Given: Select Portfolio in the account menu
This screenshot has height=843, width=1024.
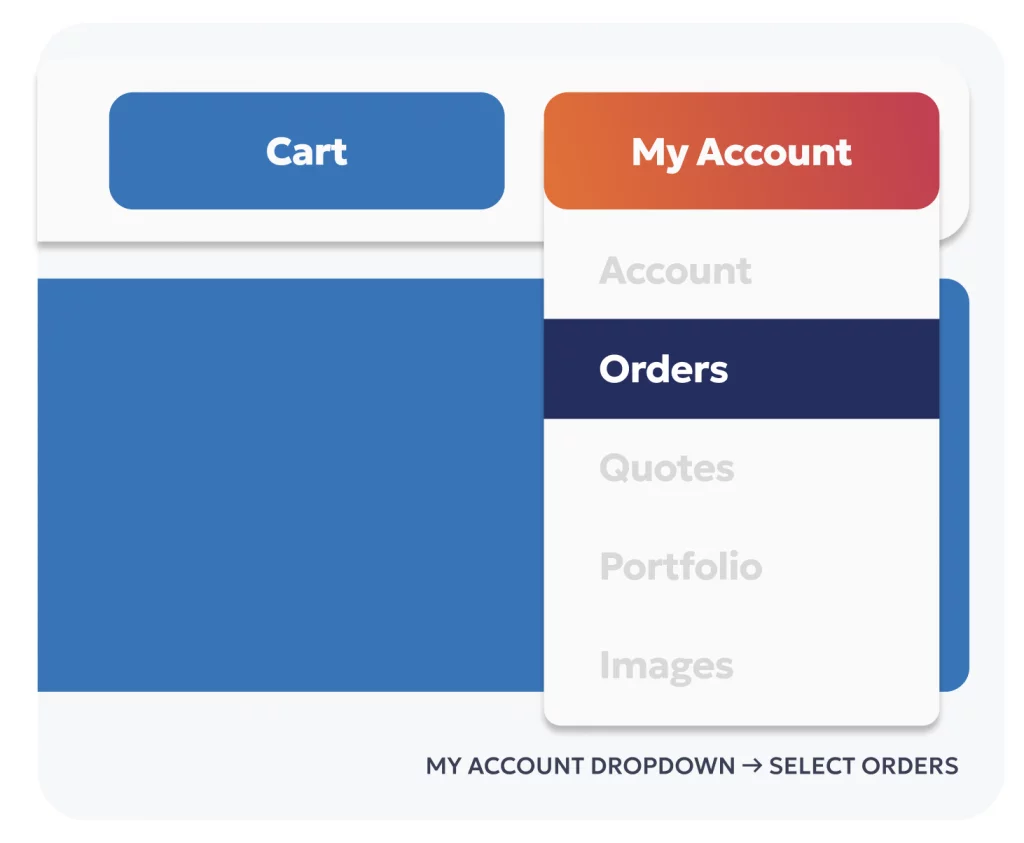Looking at the screenshot, I should [741, 566].
